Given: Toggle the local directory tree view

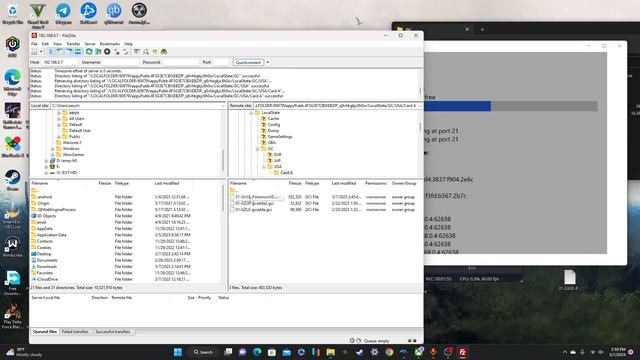Looking at the screenshot, I should [x=60, y=52].
